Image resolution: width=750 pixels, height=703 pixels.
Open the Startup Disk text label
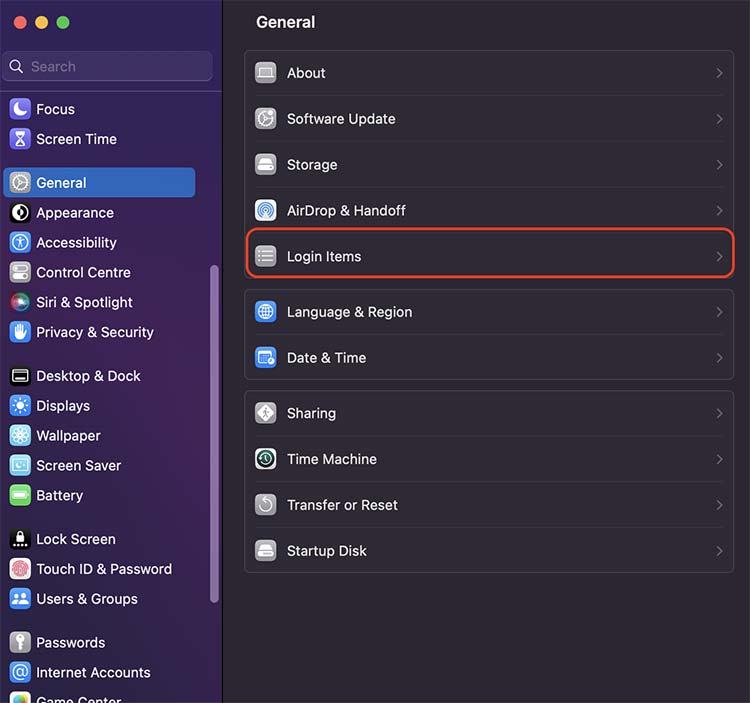(x=326, y=551)
